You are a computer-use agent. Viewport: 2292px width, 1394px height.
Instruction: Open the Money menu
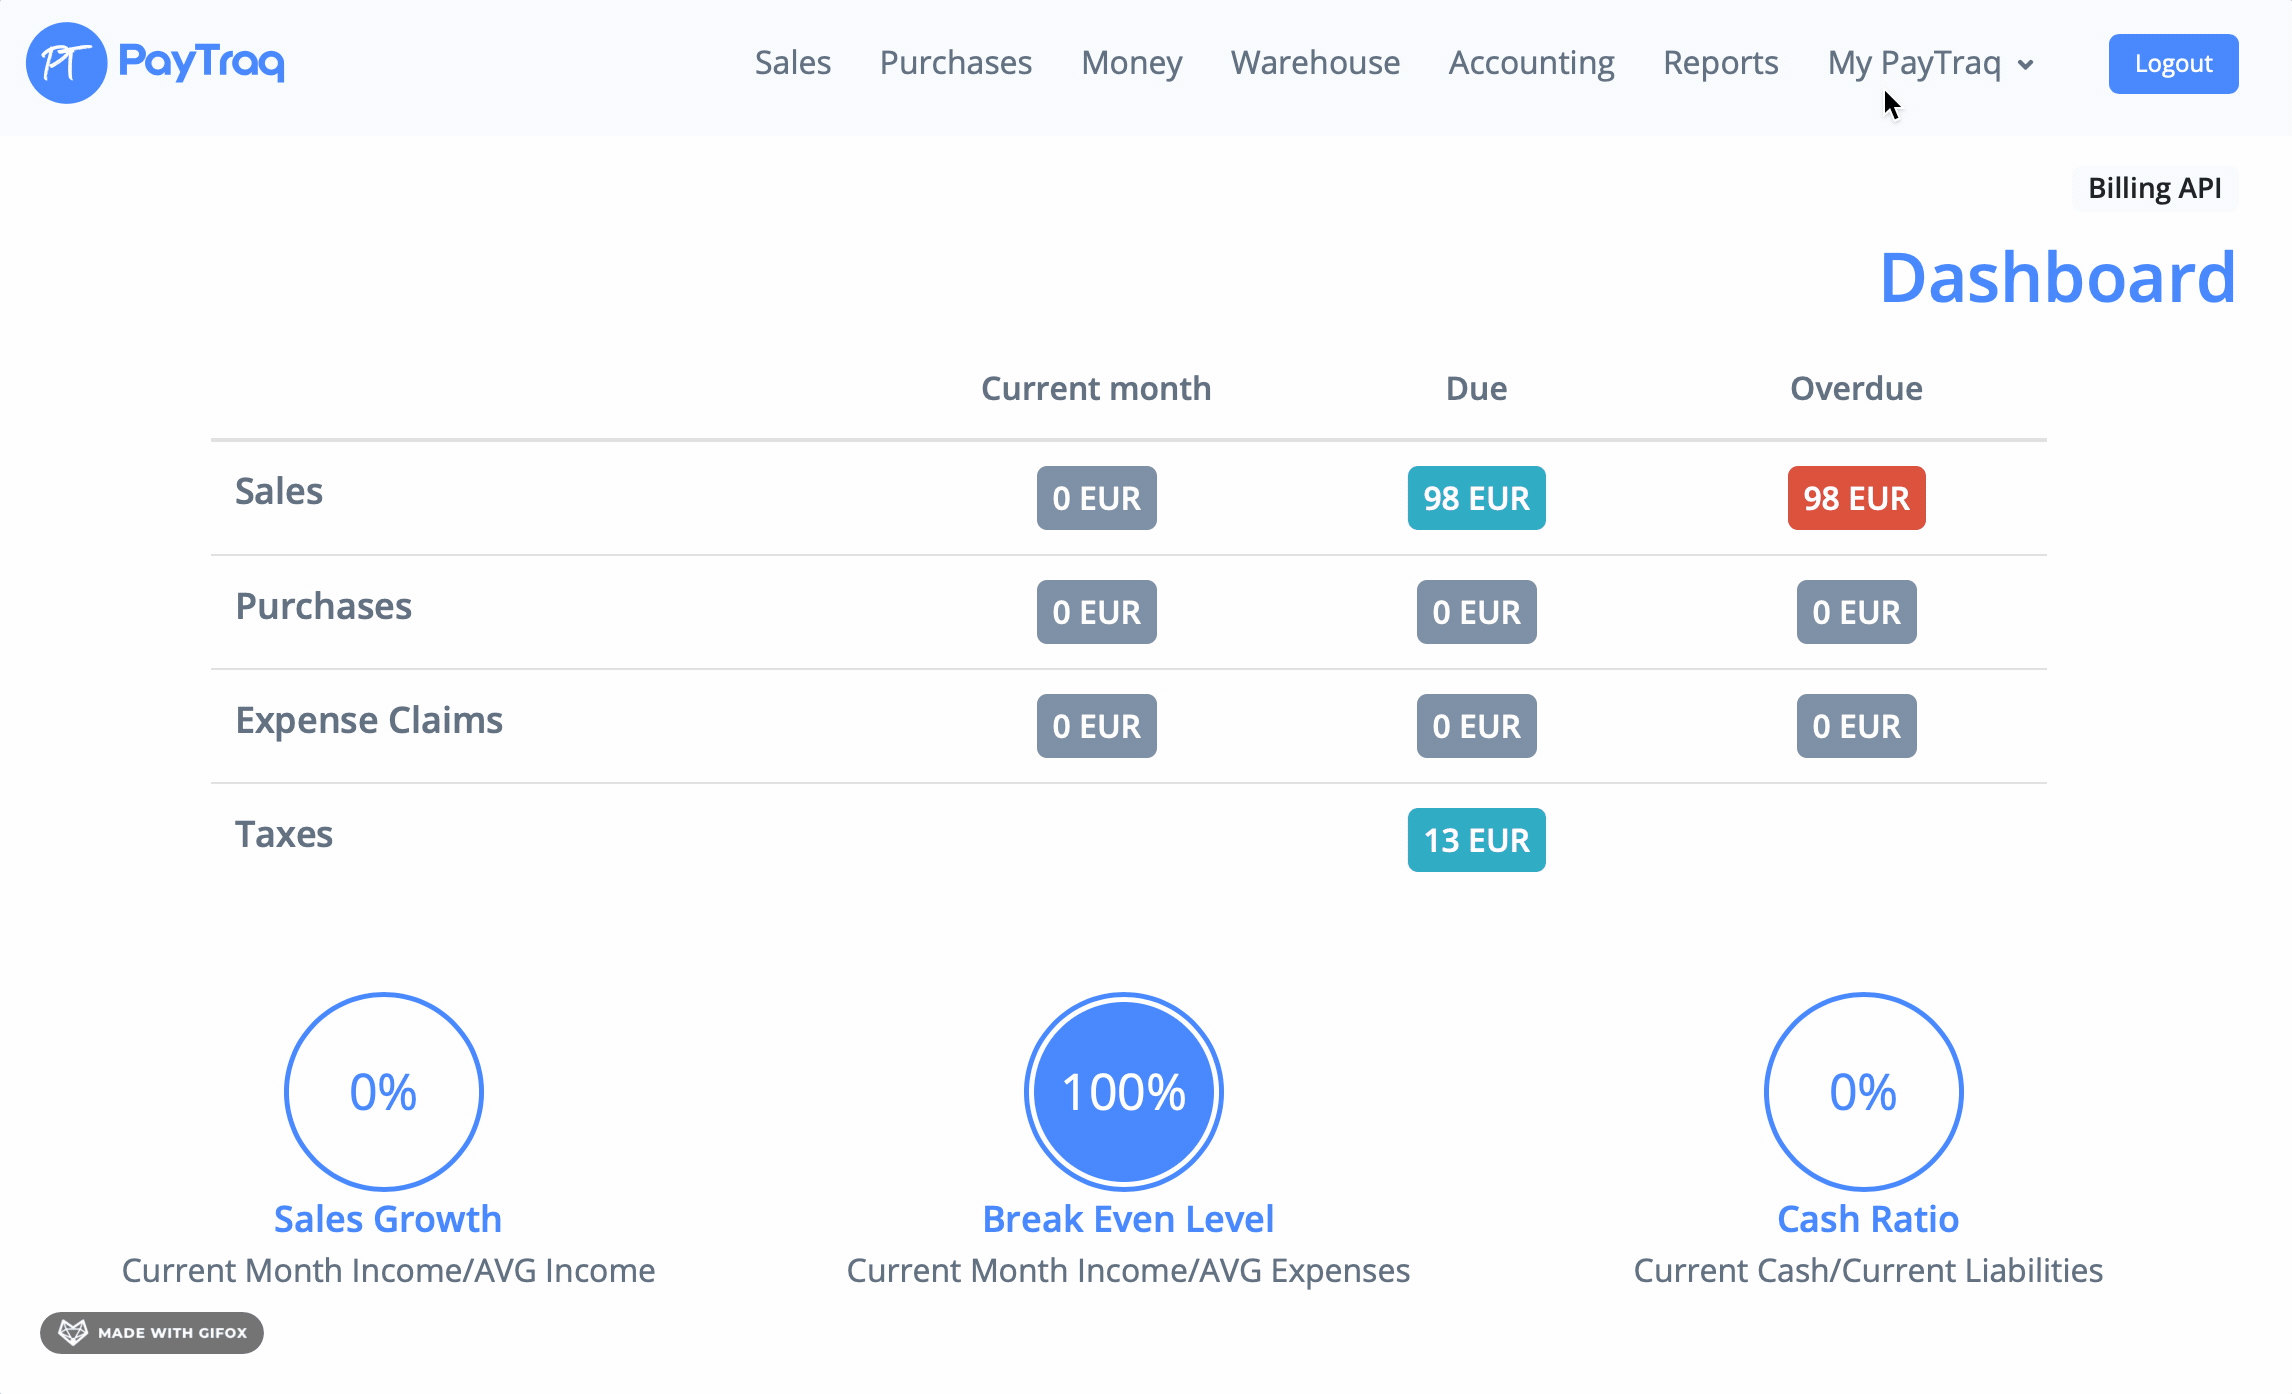point(1131,63)
